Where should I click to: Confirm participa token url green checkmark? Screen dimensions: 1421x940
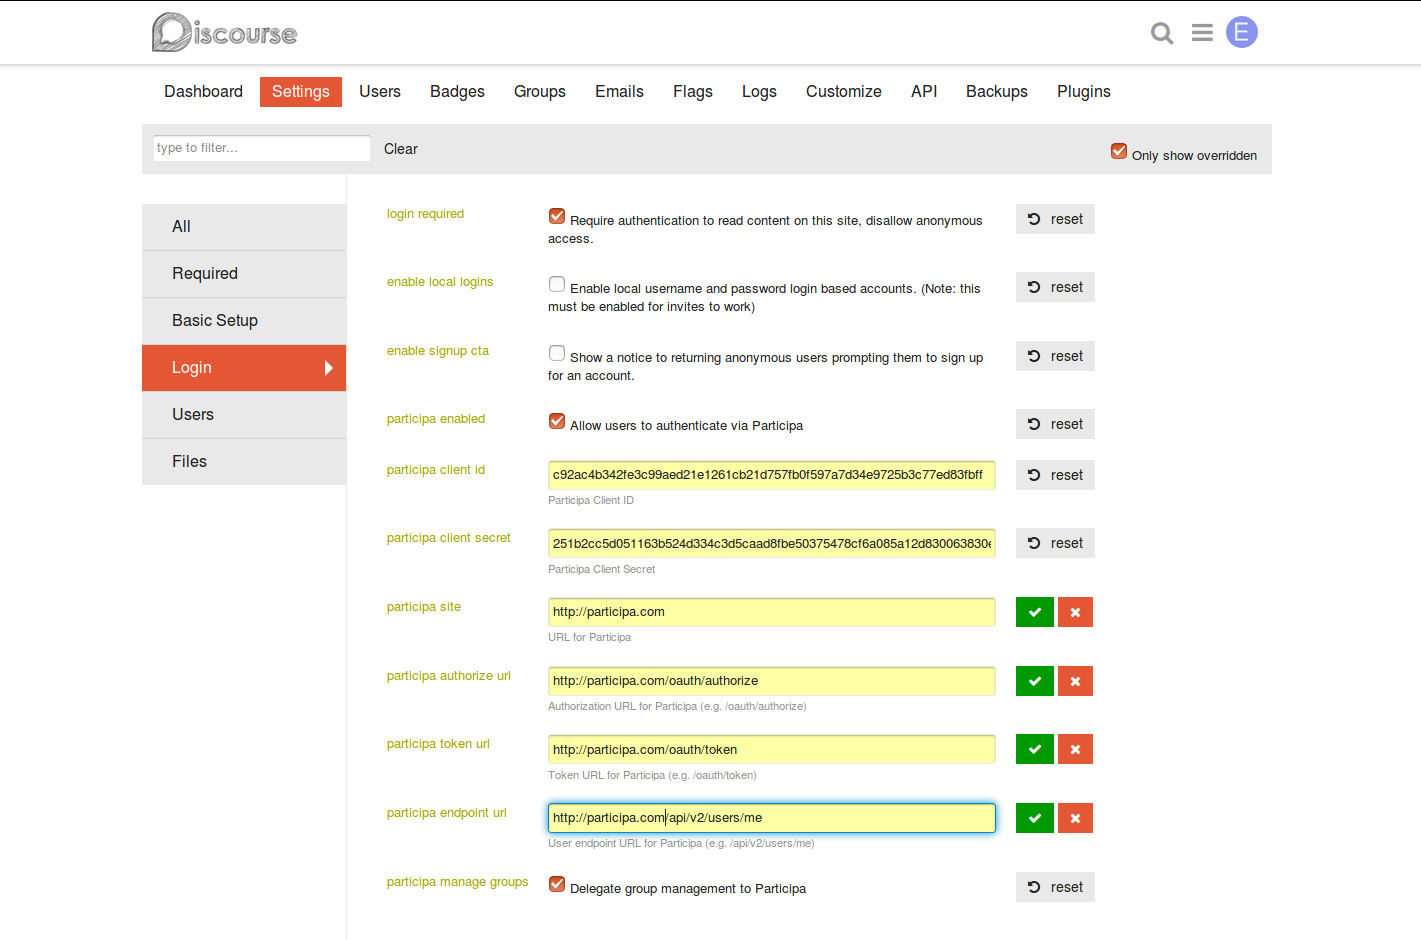tap(1035, 749)
